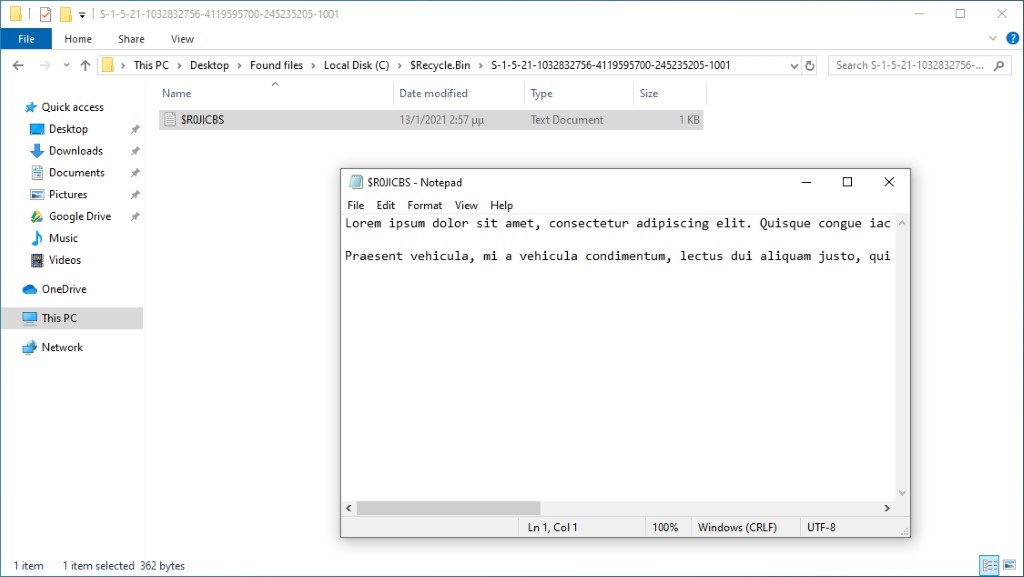Open Notepad View menu
The image size is (1024, 577).
click(x=466, y=205)
